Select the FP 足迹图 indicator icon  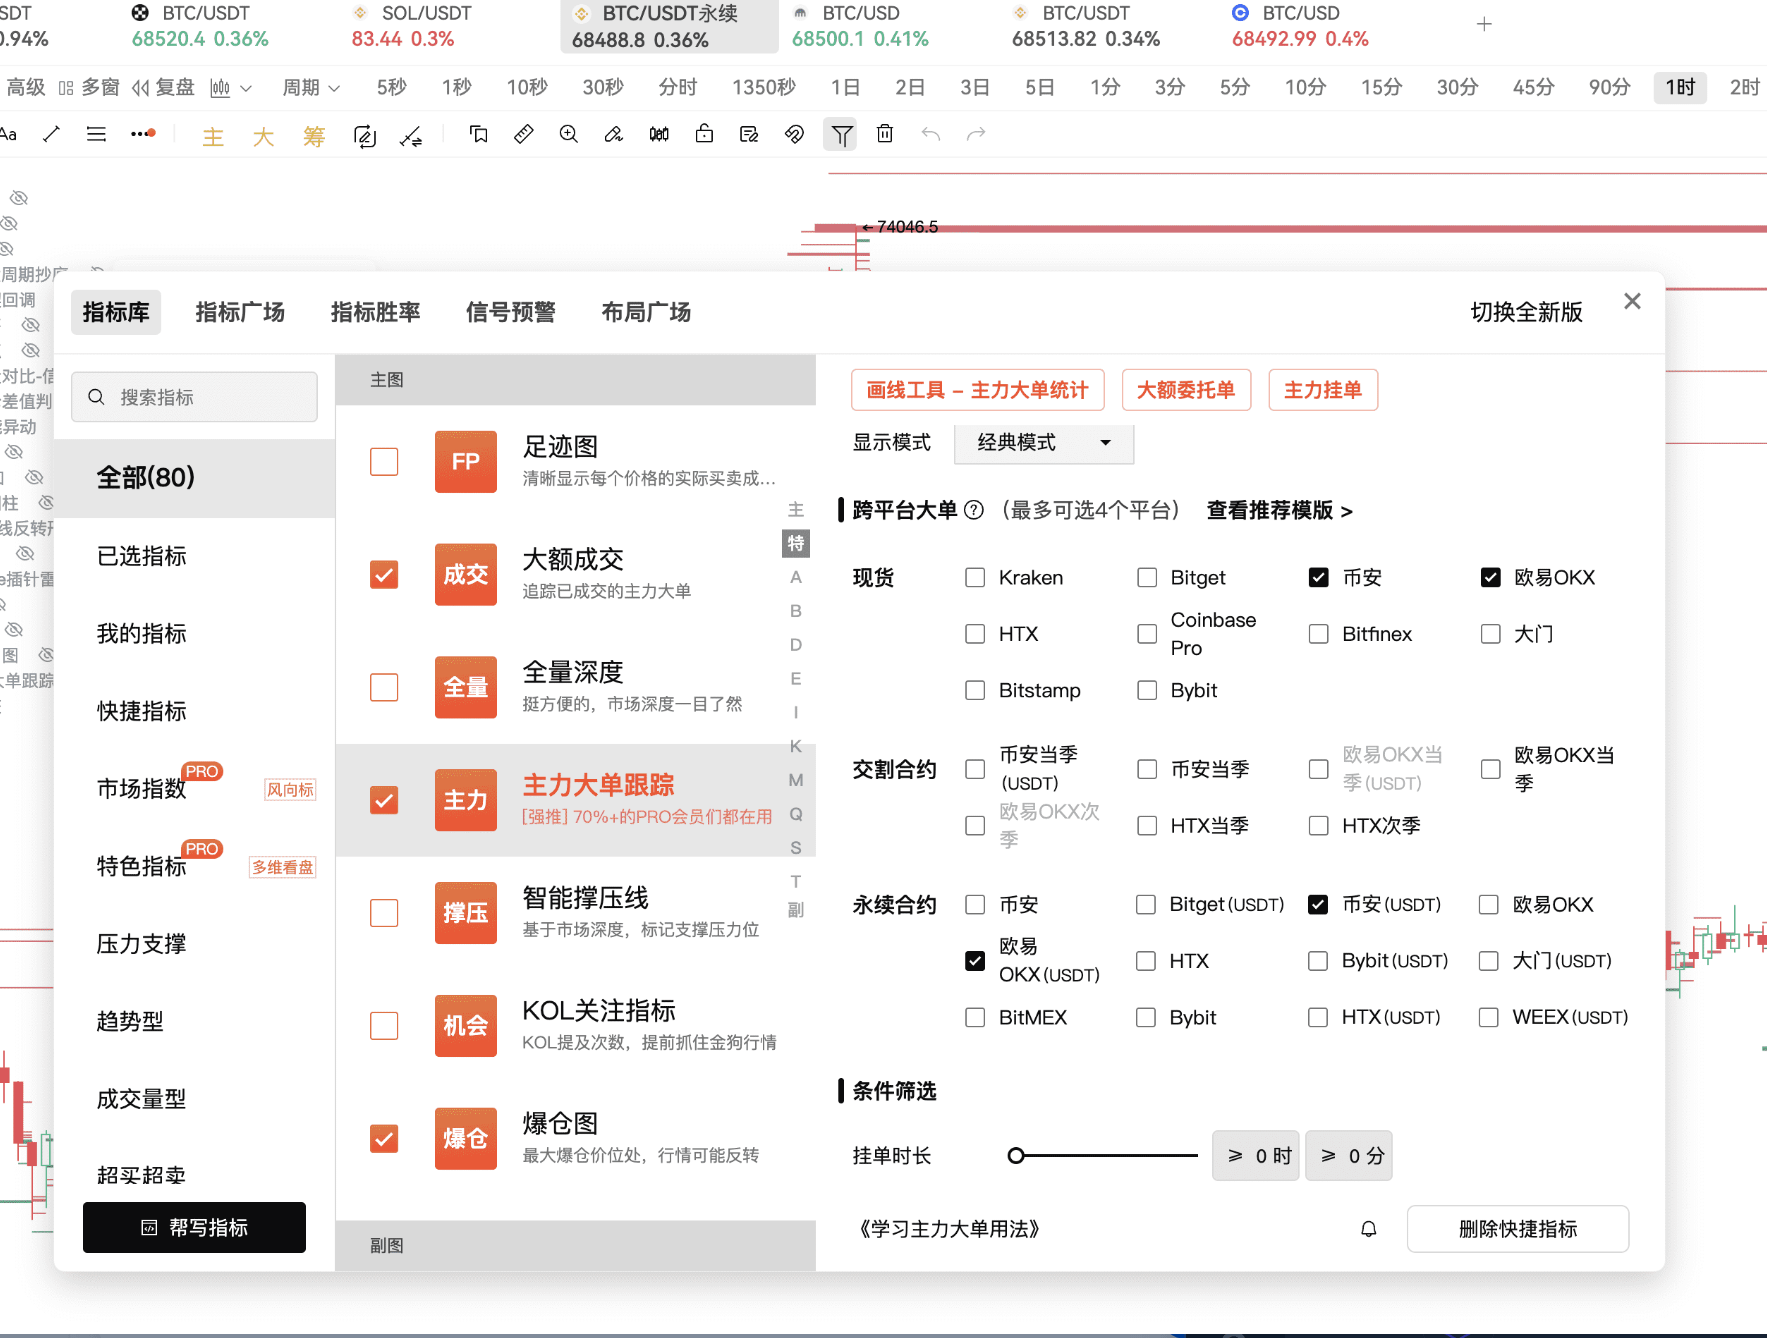465,462
